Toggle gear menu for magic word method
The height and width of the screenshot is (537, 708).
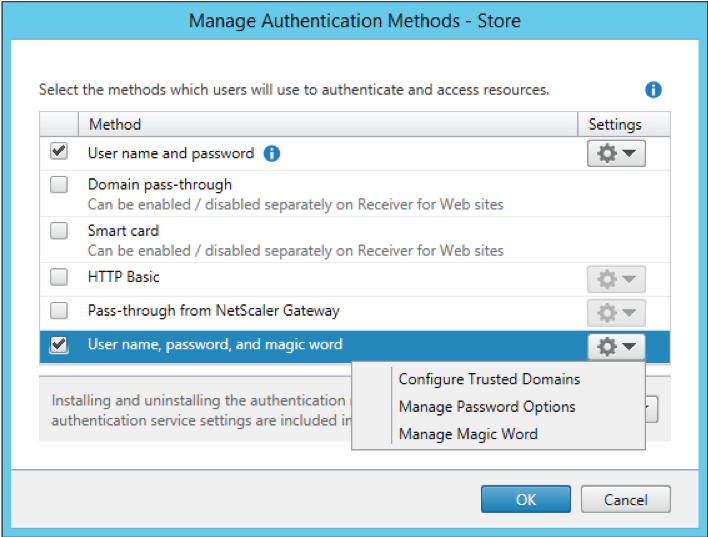pyautogui.click(x=616, y=346)
